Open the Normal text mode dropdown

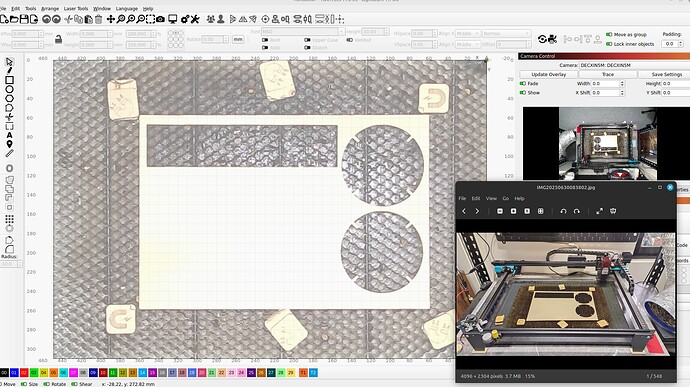pos(506,33)
